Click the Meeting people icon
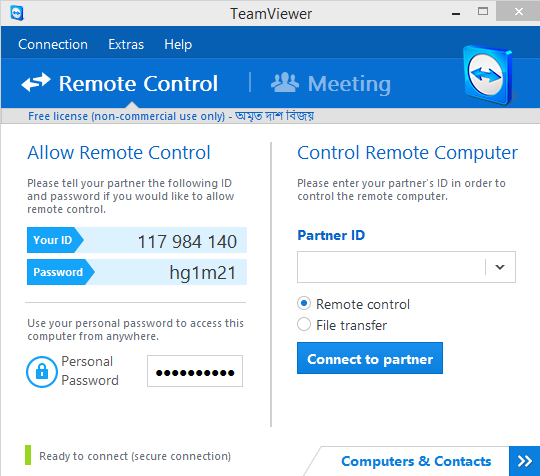The image size is (540, 476). point(285,82)
